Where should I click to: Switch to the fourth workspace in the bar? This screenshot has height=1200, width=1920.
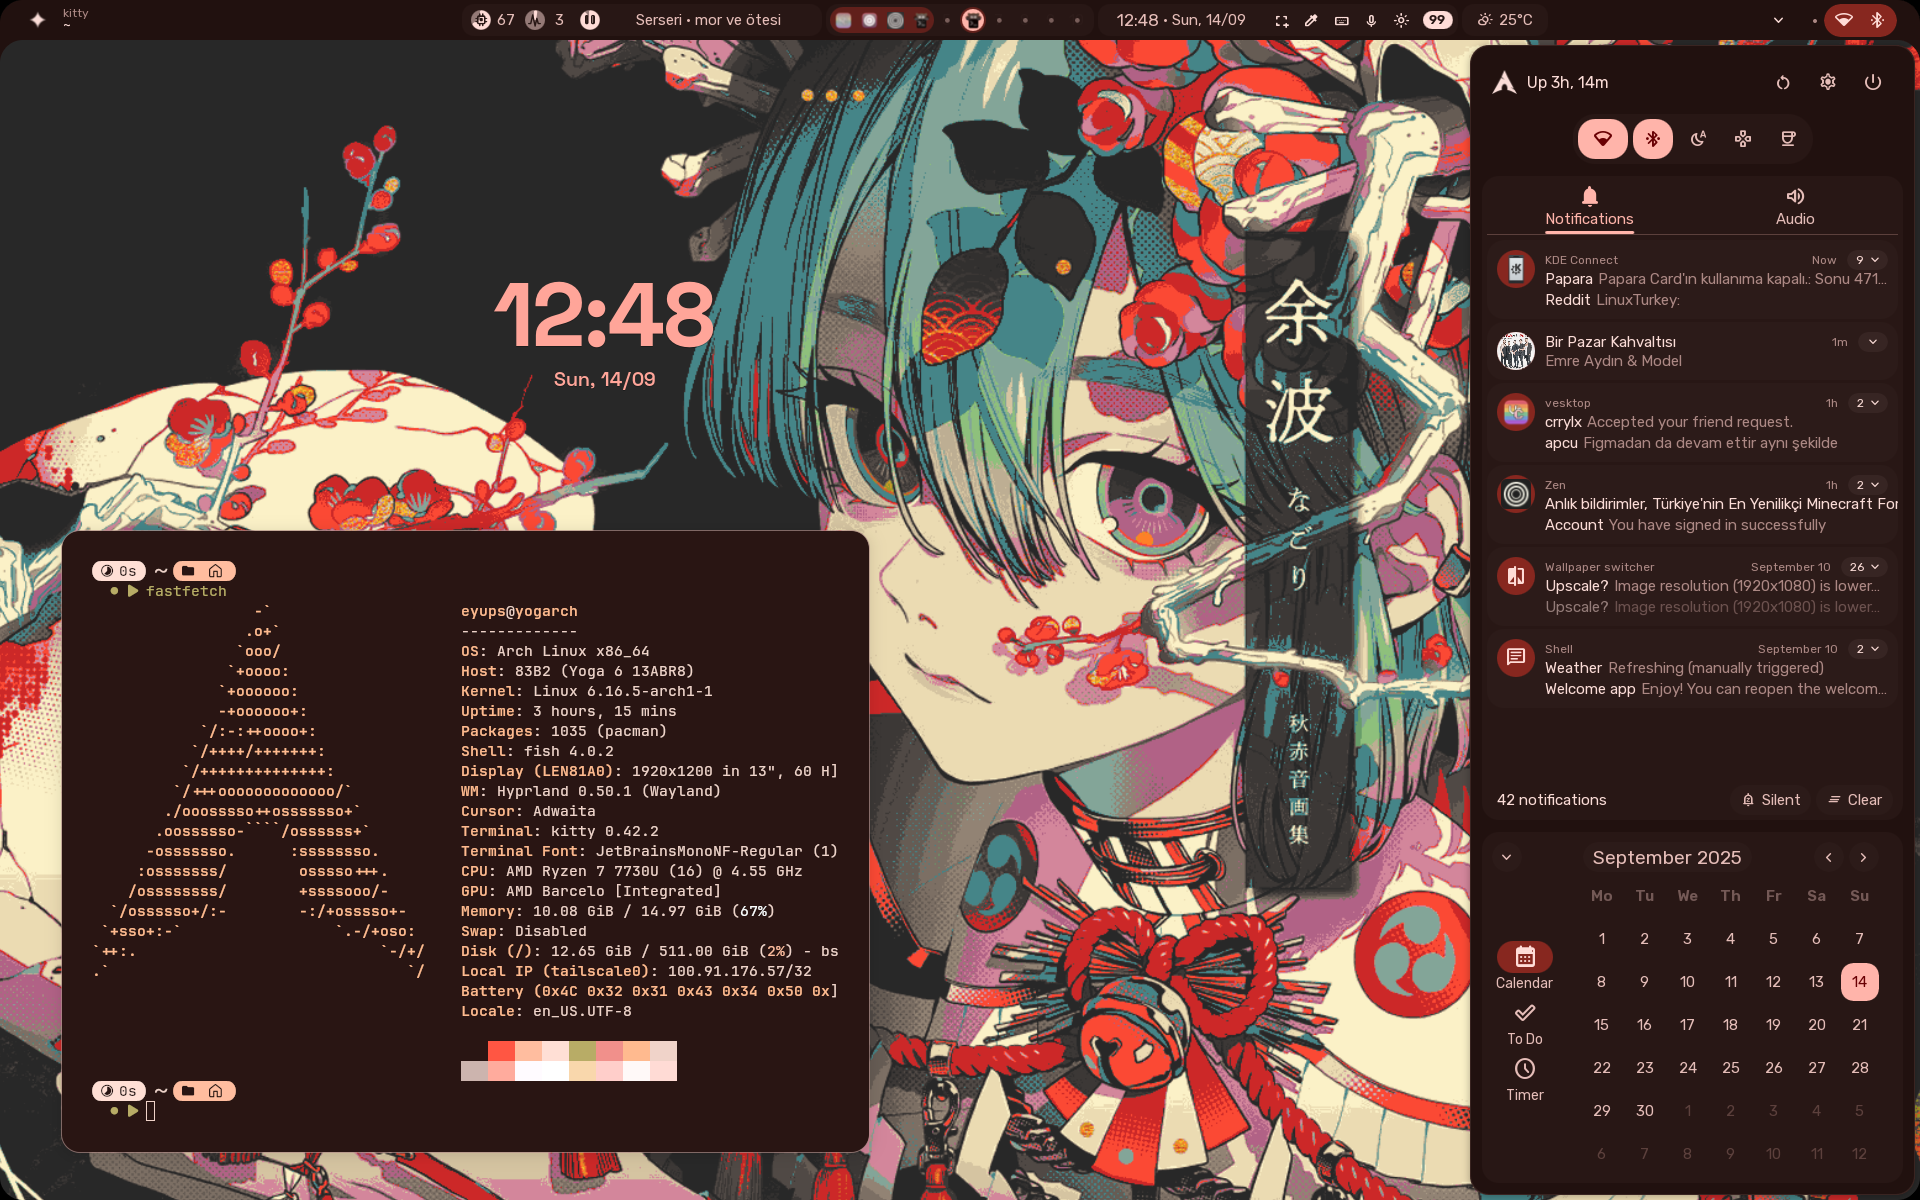[921, 20]
